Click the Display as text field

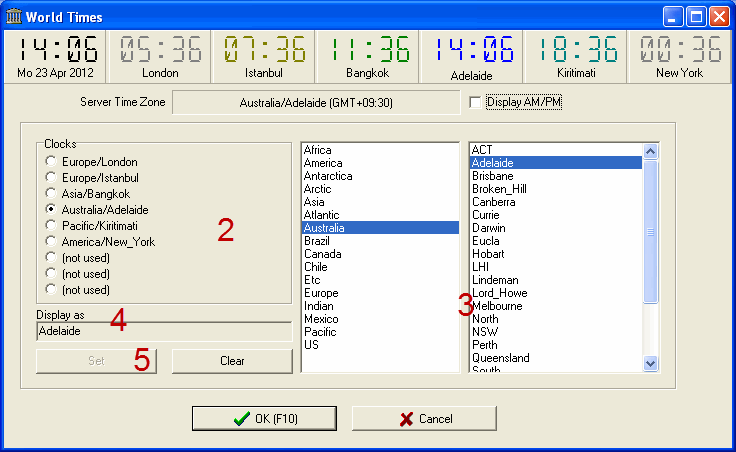coord(164,331)
